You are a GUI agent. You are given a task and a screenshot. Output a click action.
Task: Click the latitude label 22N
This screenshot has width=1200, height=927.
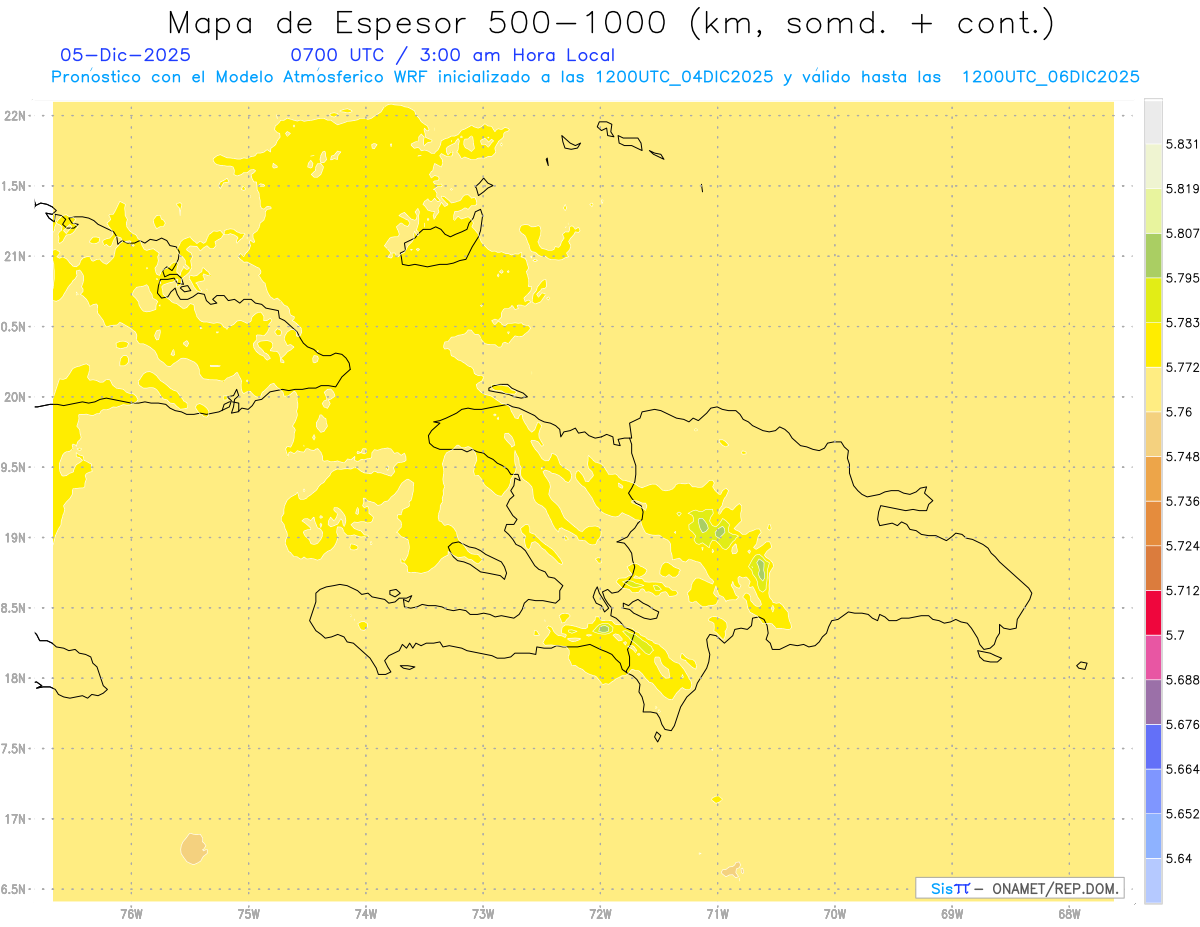click(17, 116)
